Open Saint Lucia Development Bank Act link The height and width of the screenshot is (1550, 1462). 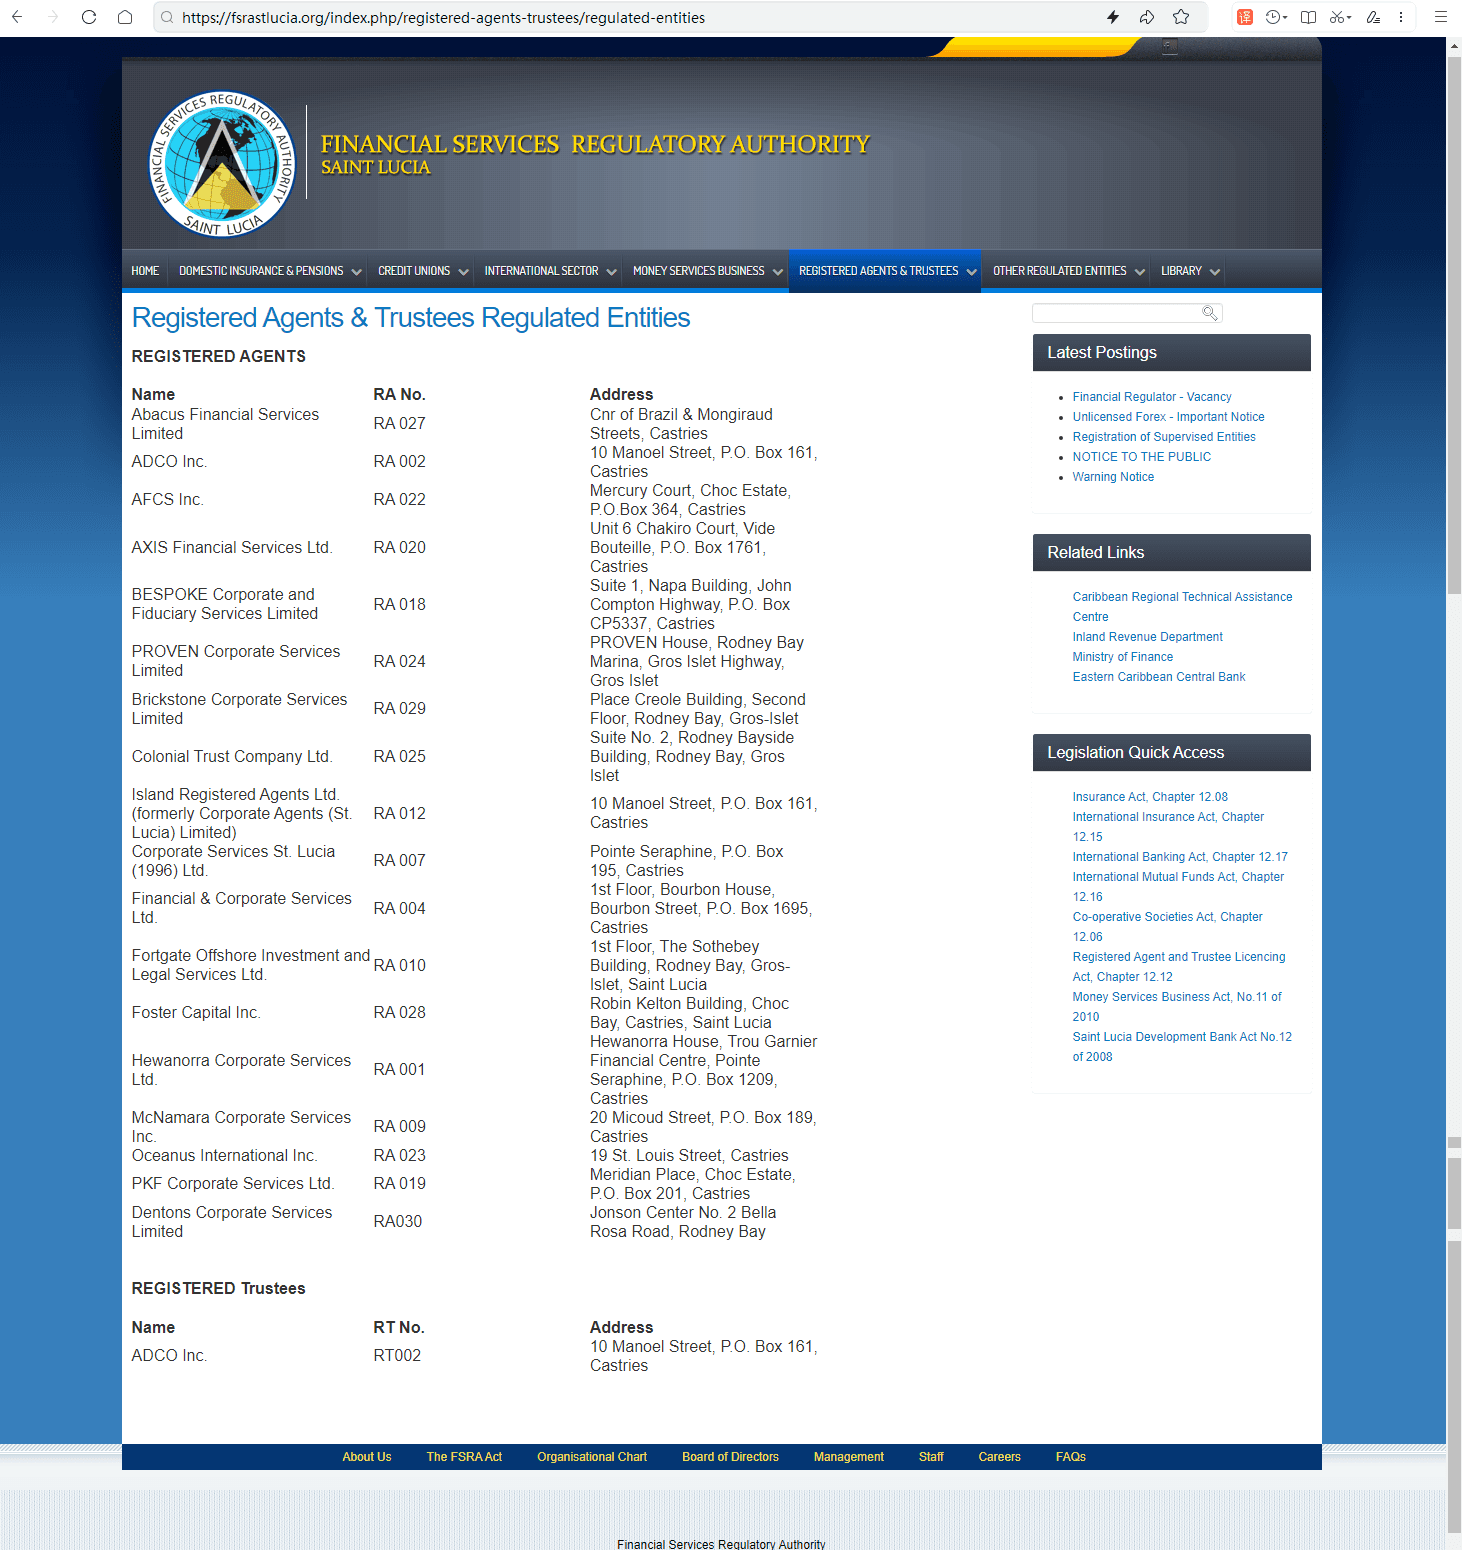pyautogui.click(x=1182, y=1047)
